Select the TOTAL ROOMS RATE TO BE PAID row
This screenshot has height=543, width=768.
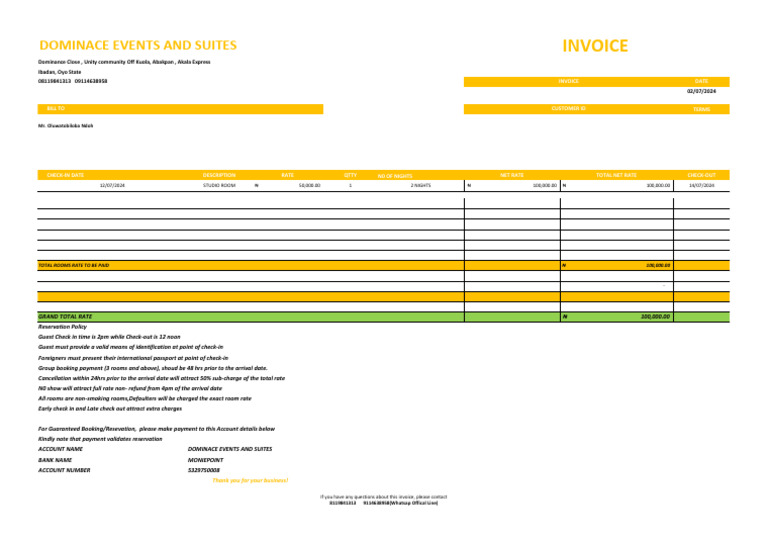[384, 265]
